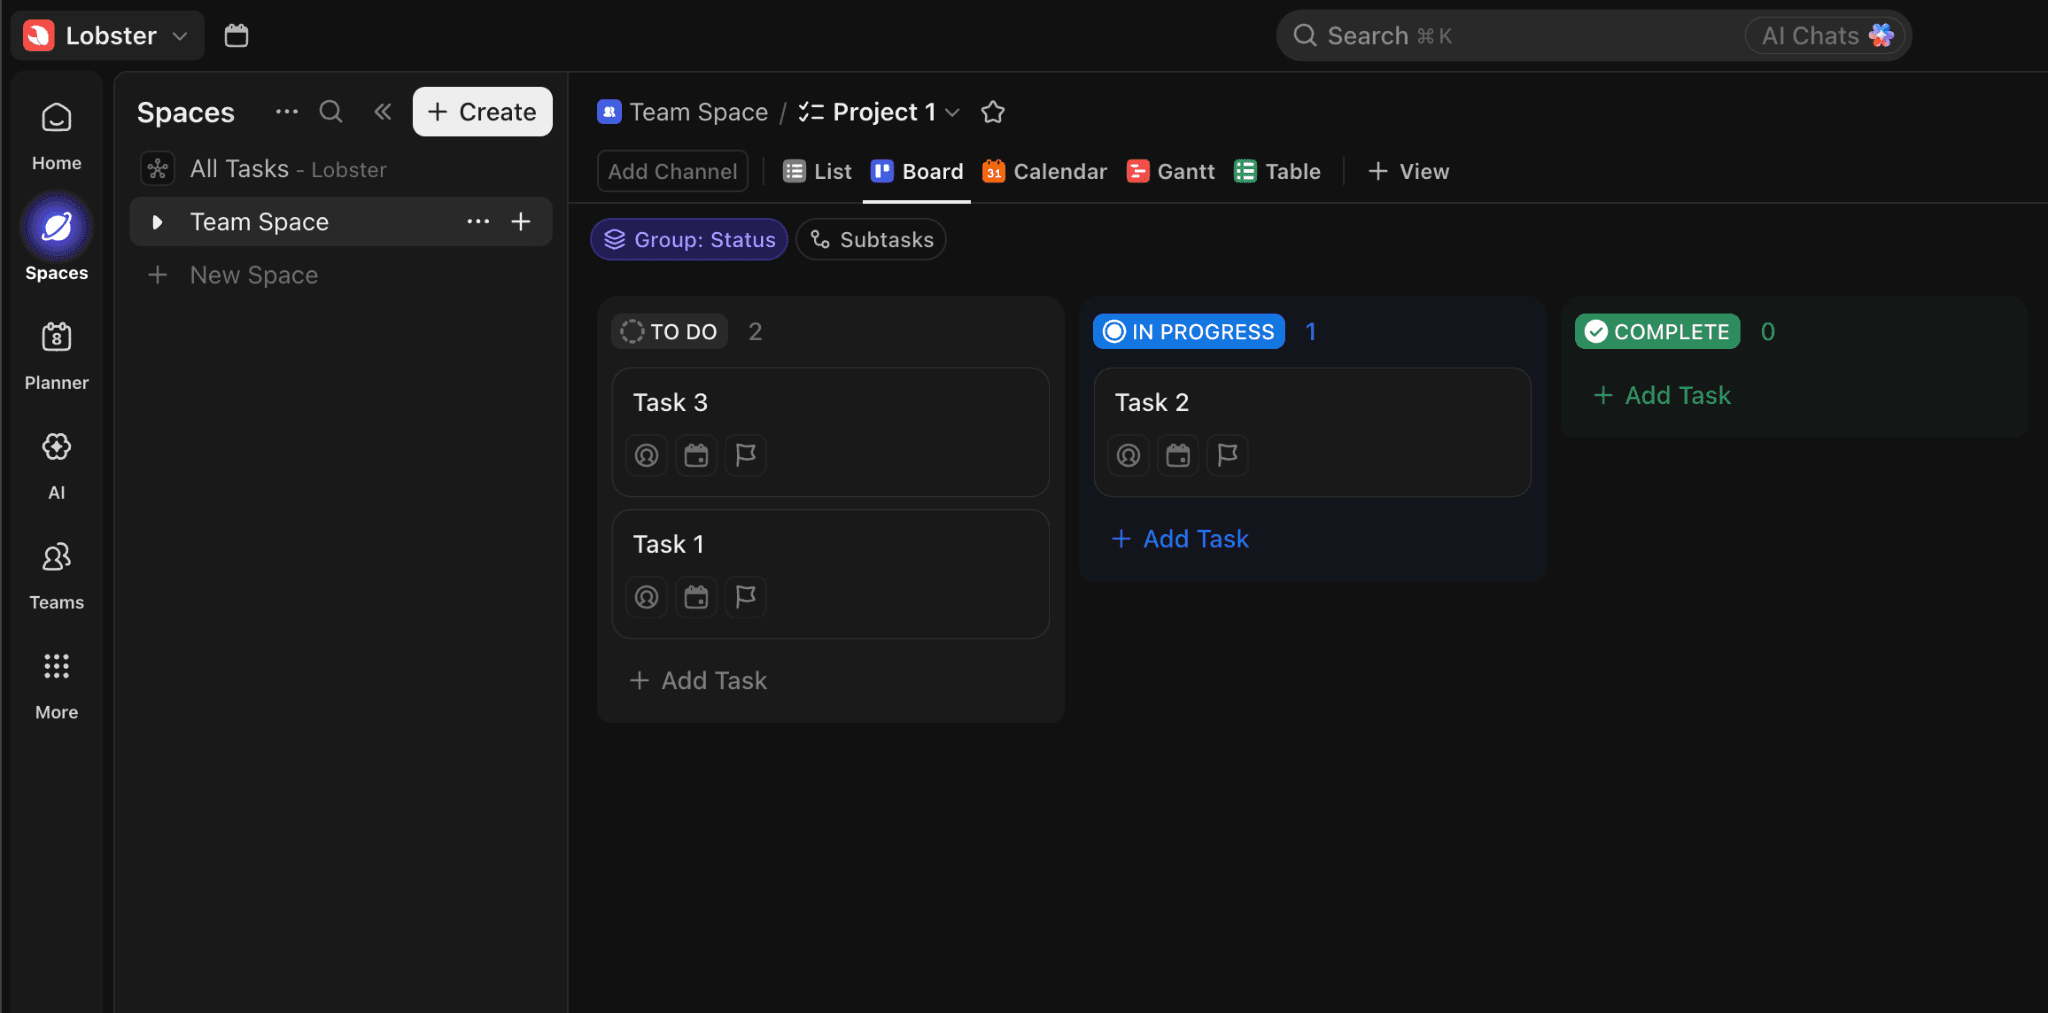Open All Tasks - Lobster
The width and height of the screenshot is (2048, 1013).
coord(288,169)
